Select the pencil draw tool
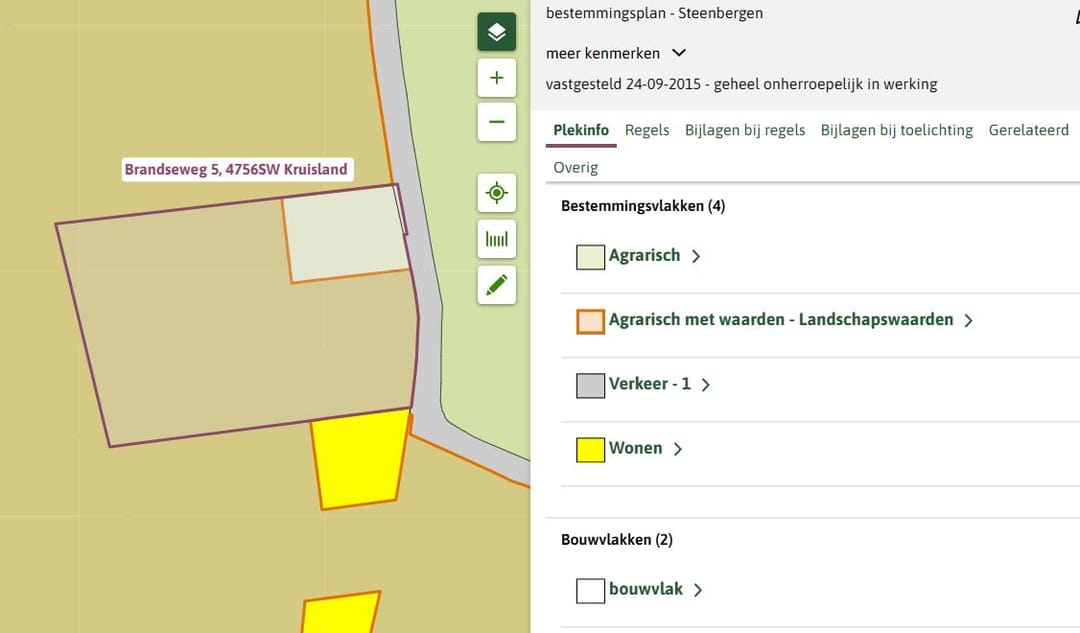 (x=496, y=285)
